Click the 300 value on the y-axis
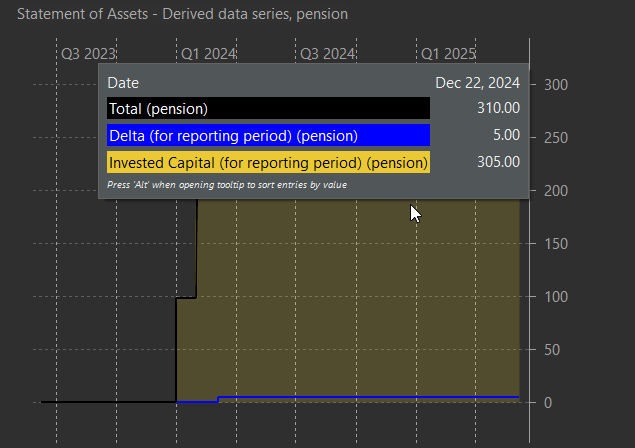Viewport: 635px width, 448px height. coord(556,85)
